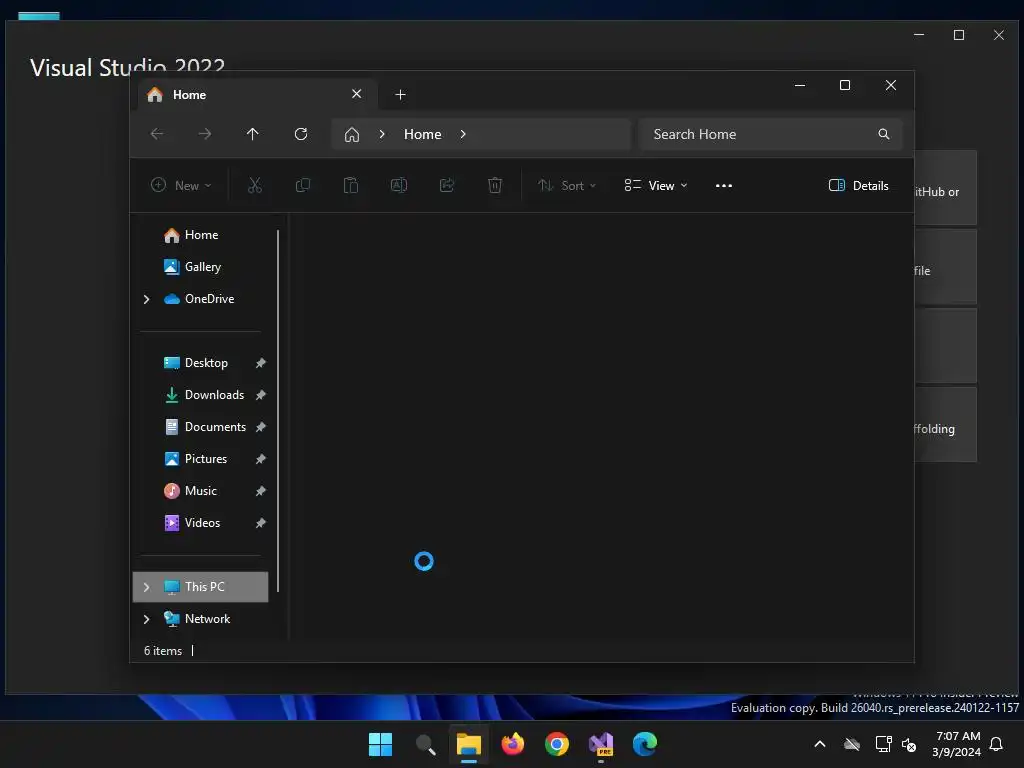The width and height of the screenshot is (1024, 768).
Task: Click the pin icon beside Music
Action: (x=261, y=491)
